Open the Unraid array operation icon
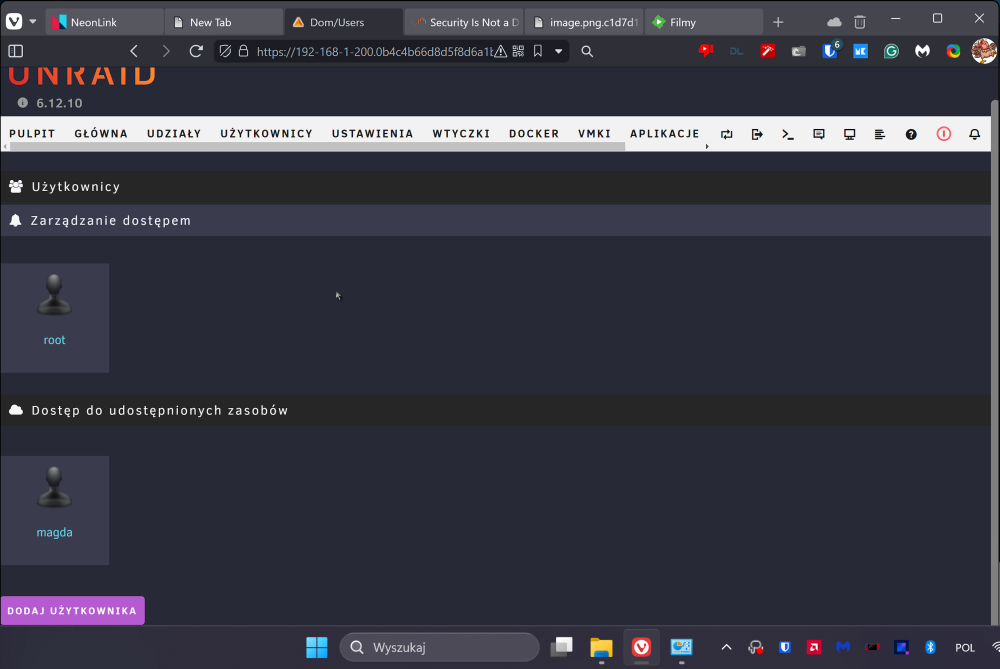 pos(726,134)
